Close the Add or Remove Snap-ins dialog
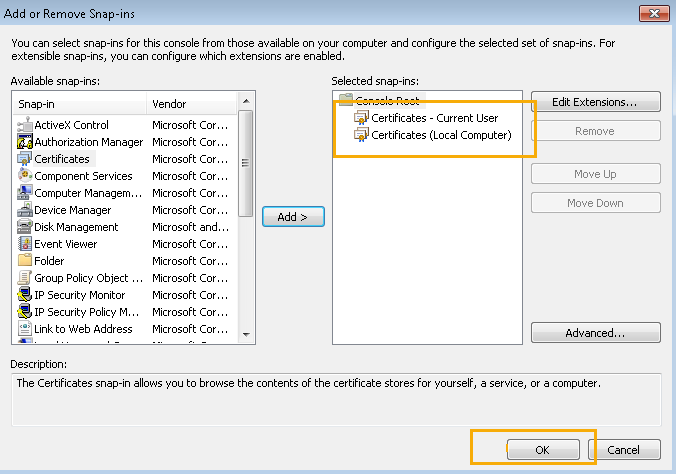Image resolution: width=676 pixels, height=474 pixels. [654, 13]
